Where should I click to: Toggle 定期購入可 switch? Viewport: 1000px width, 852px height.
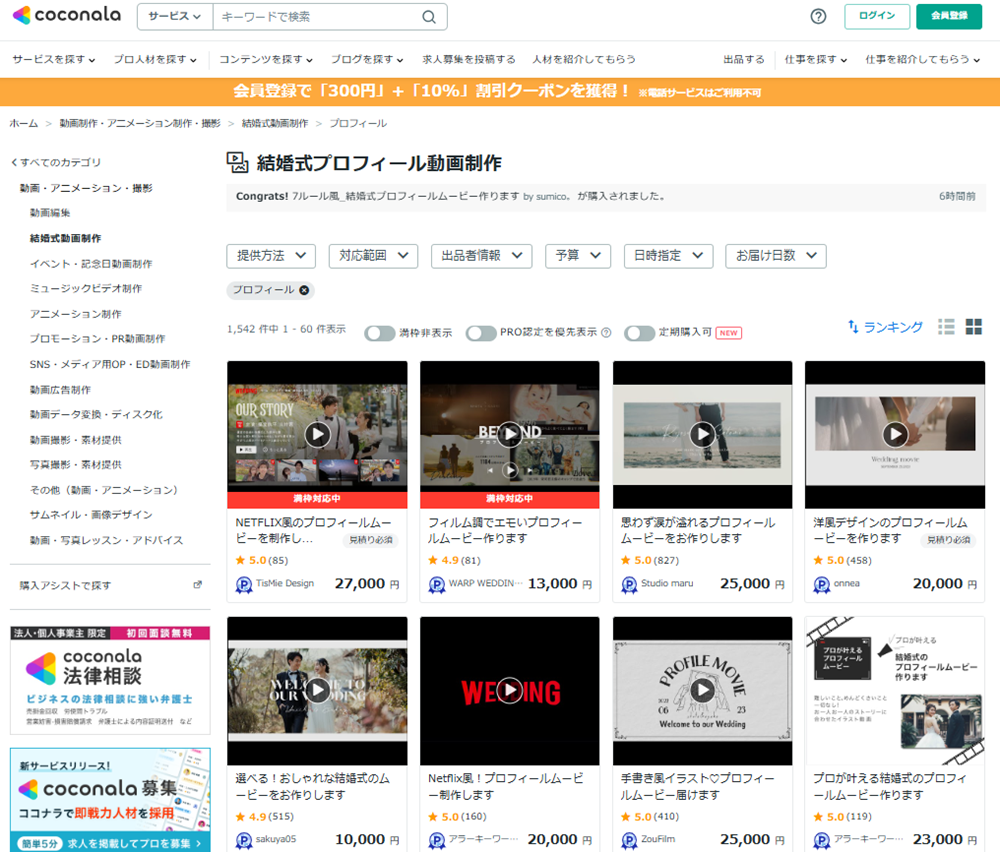tap(640, 333)
